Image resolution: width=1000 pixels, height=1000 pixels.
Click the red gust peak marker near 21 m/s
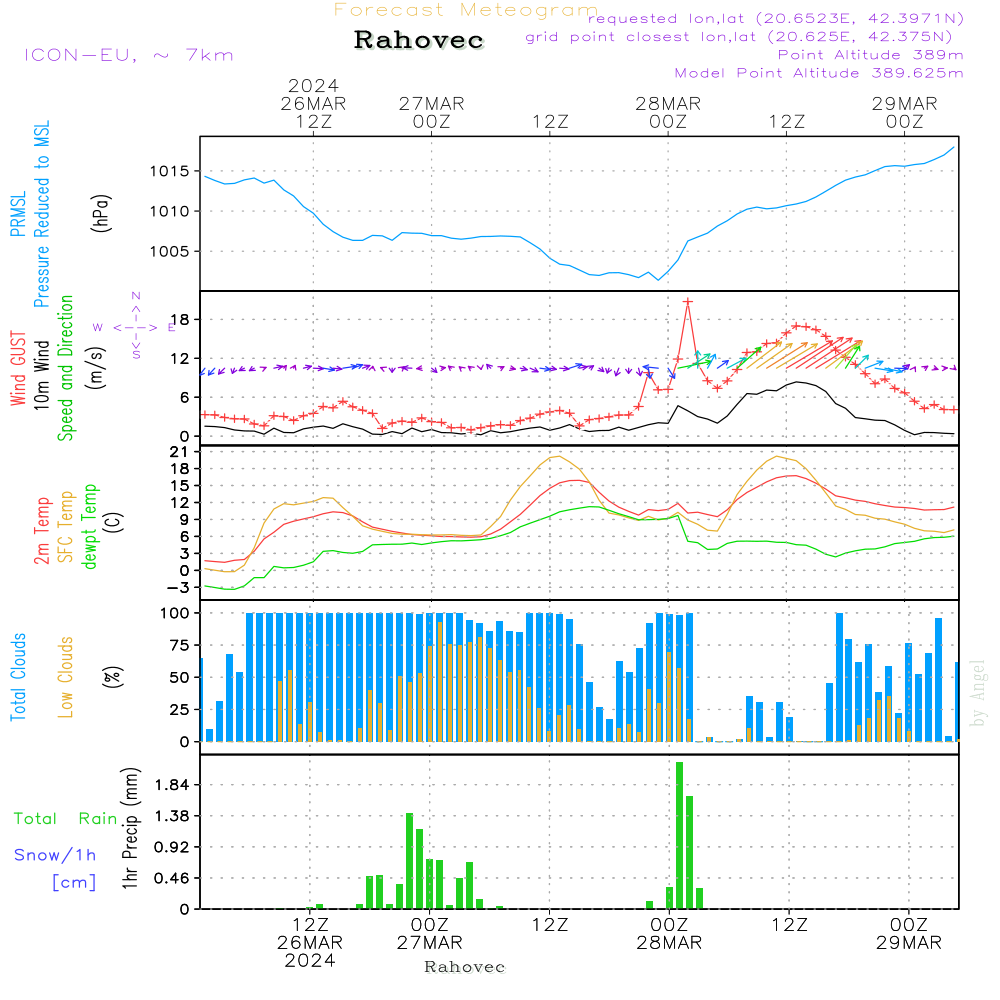click(x=688, y=302)
